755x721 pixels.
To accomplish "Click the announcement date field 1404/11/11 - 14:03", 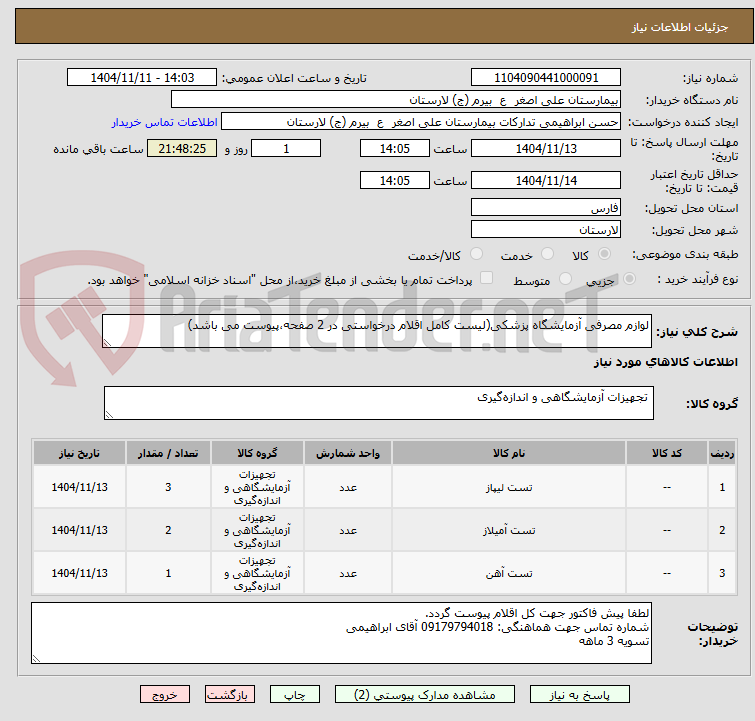I will (142, 78).
